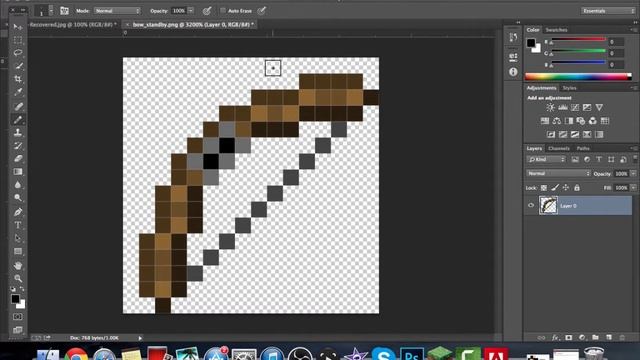Open the layer filter Kind dropdown
This screenshot has height=360, width=640.
click(546, 160)
